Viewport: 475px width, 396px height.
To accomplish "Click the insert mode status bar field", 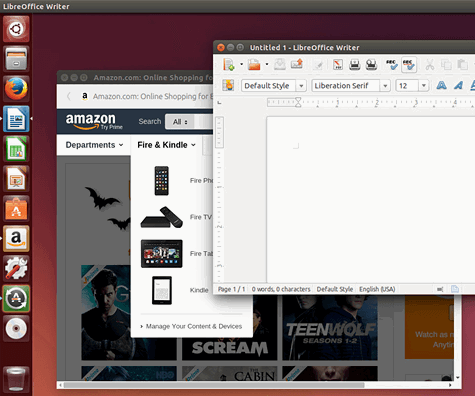I will coord(440,289).
